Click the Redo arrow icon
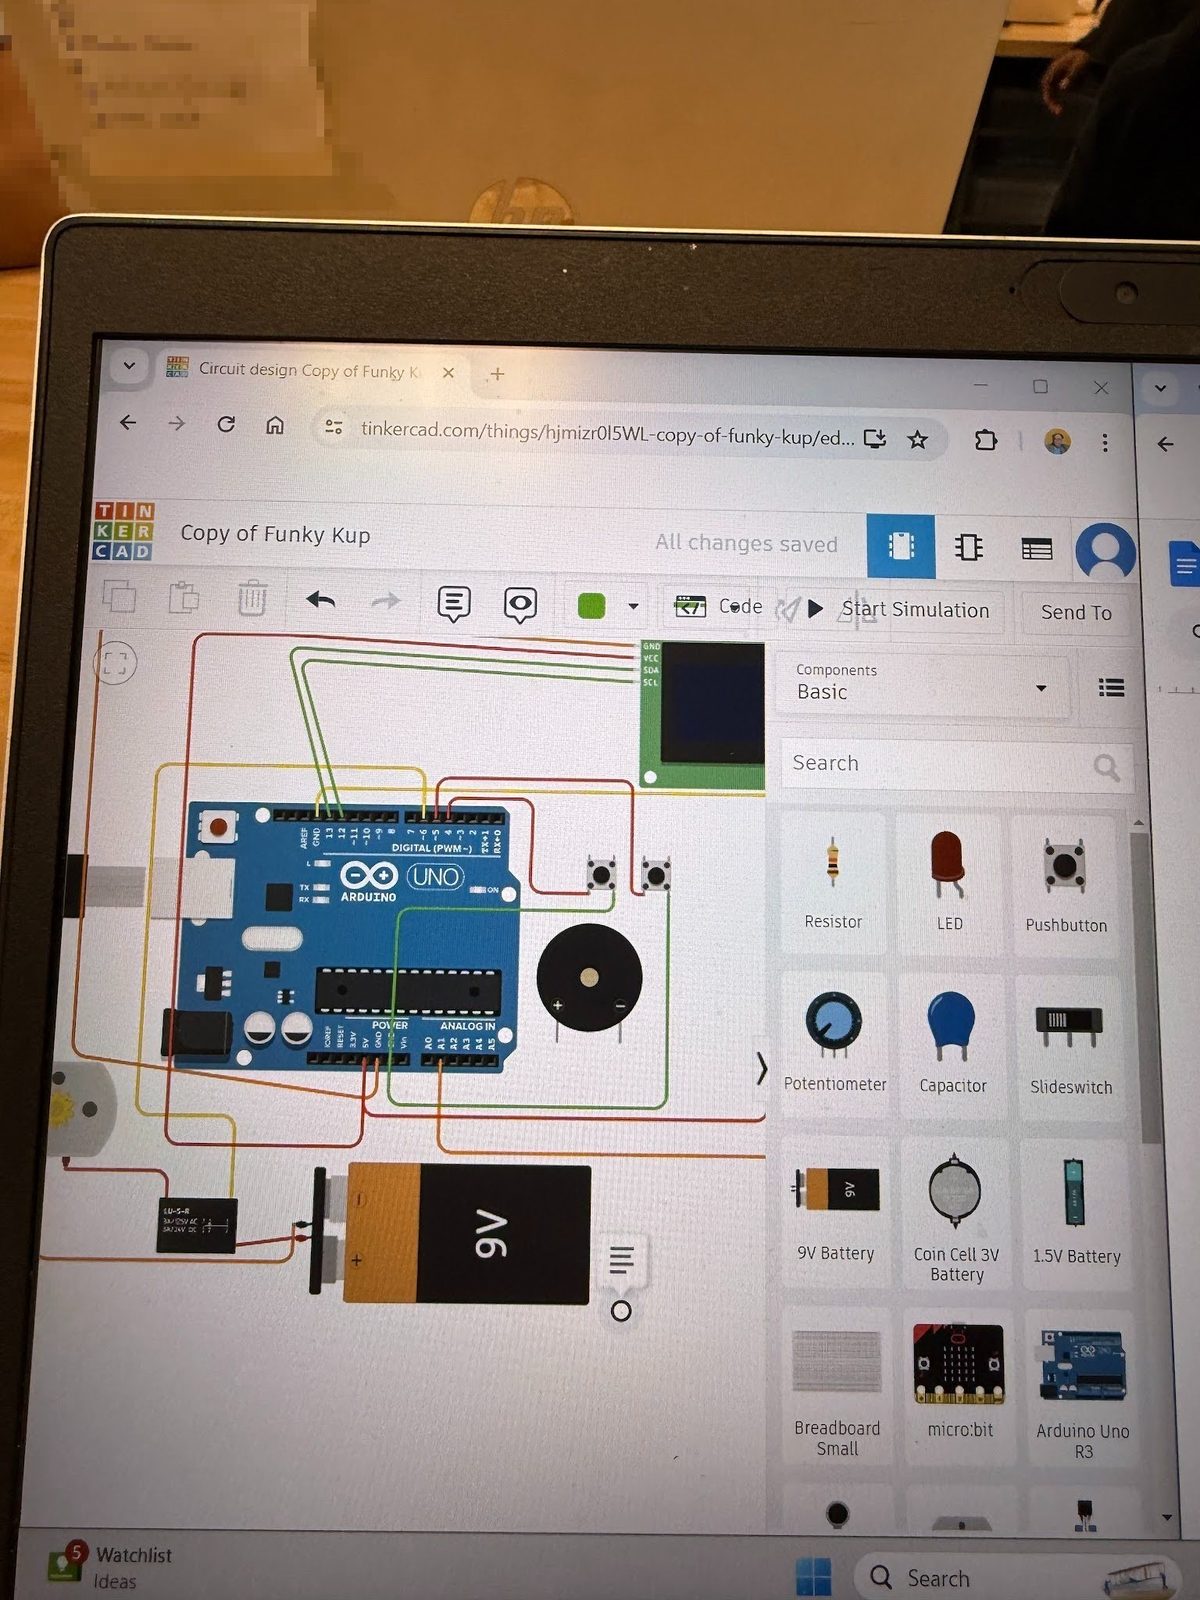 click(385, 601)
